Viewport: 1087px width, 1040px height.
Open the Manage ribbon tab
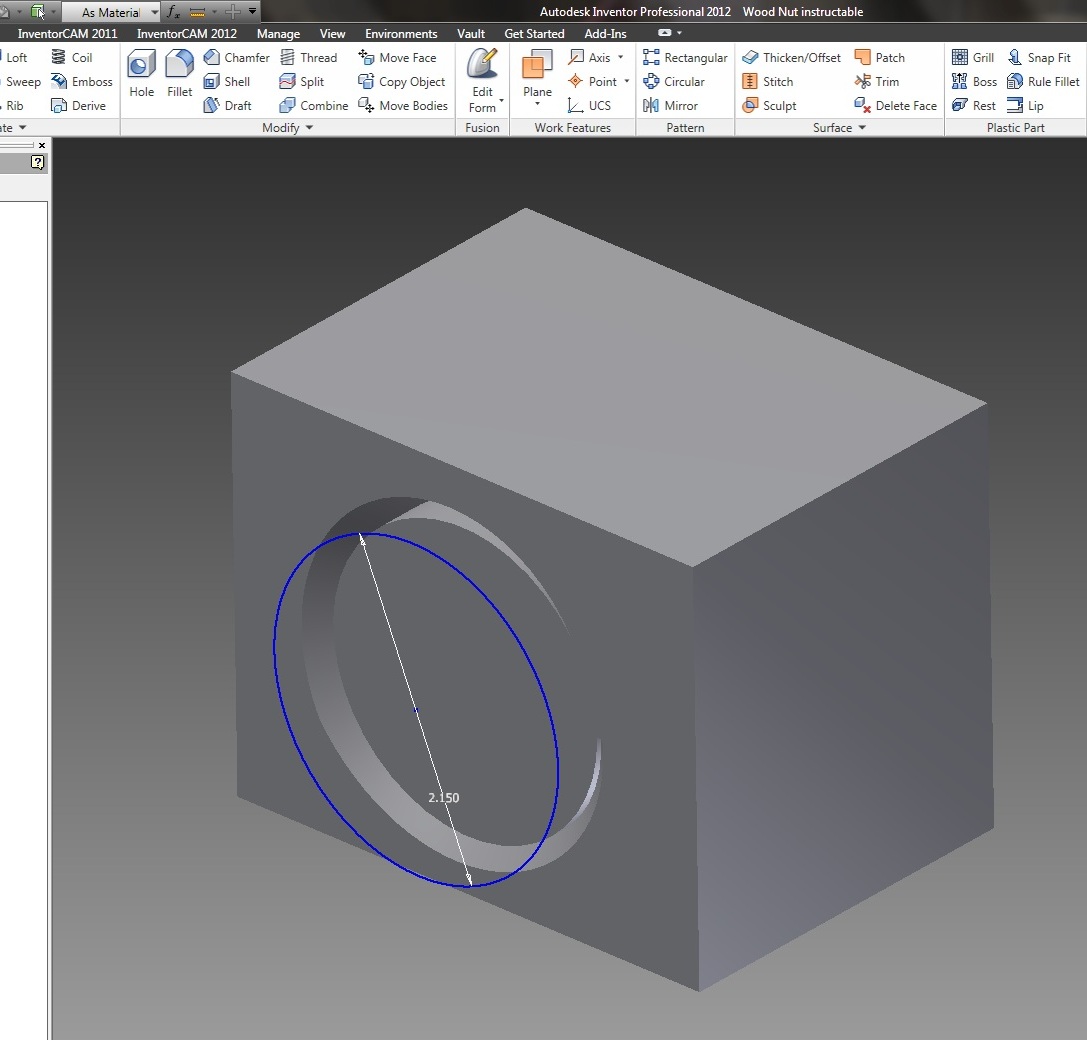pyautogui.click(x=278, y=33)
